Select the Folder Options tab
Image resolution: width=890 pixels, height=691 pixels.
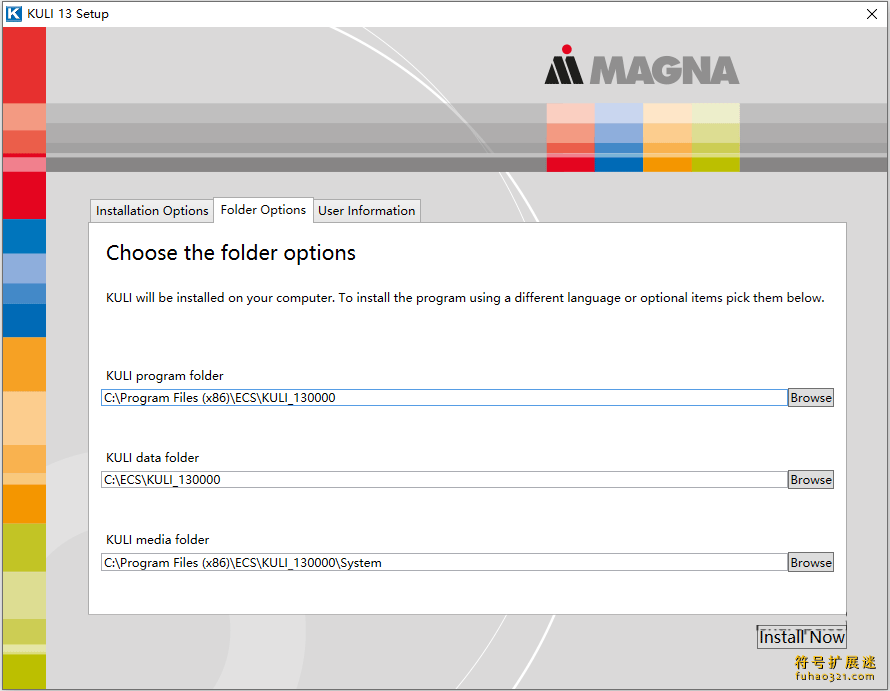[263, 210]
